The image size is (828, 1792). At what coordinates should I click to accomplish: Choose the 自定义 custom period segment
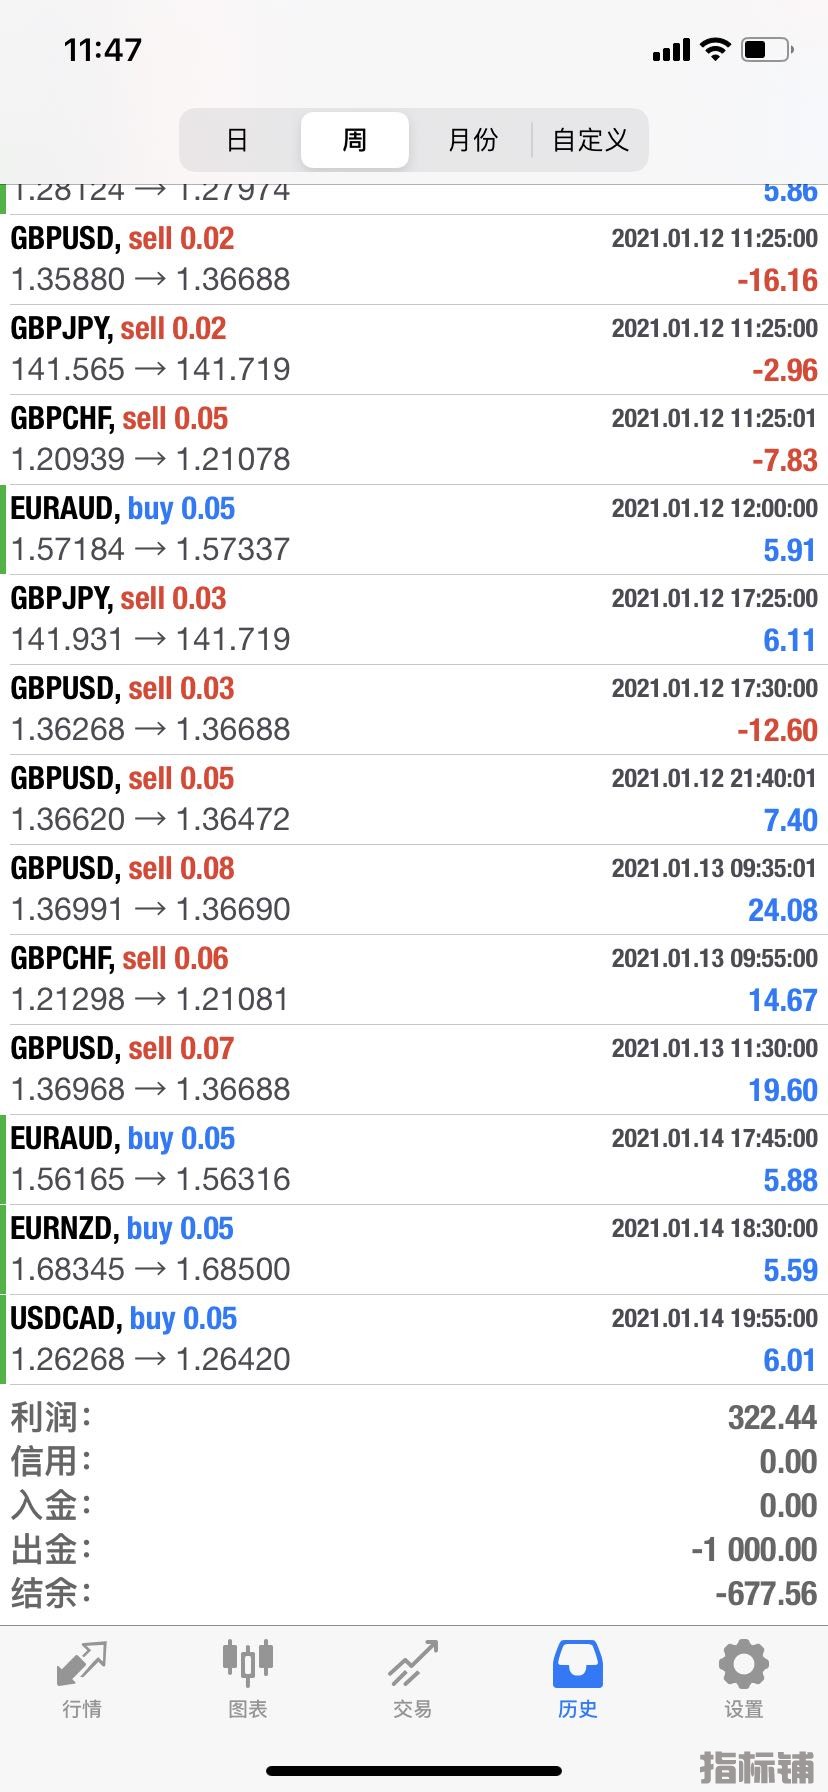coord(590,140)
